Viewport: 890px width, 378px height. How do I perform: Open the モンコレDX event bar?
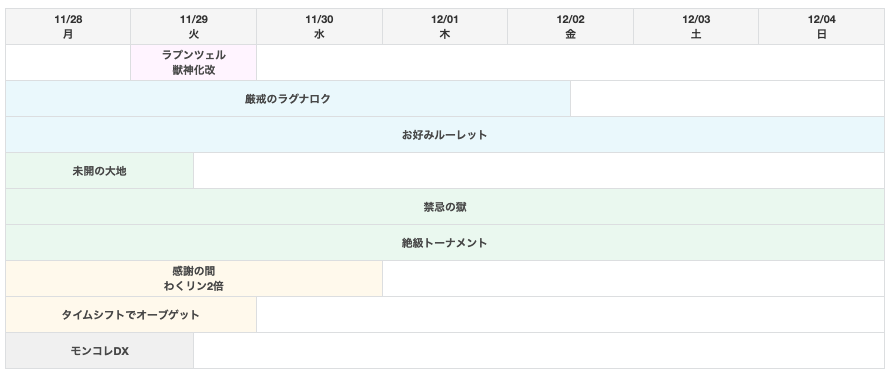click(x=99, y=351)
